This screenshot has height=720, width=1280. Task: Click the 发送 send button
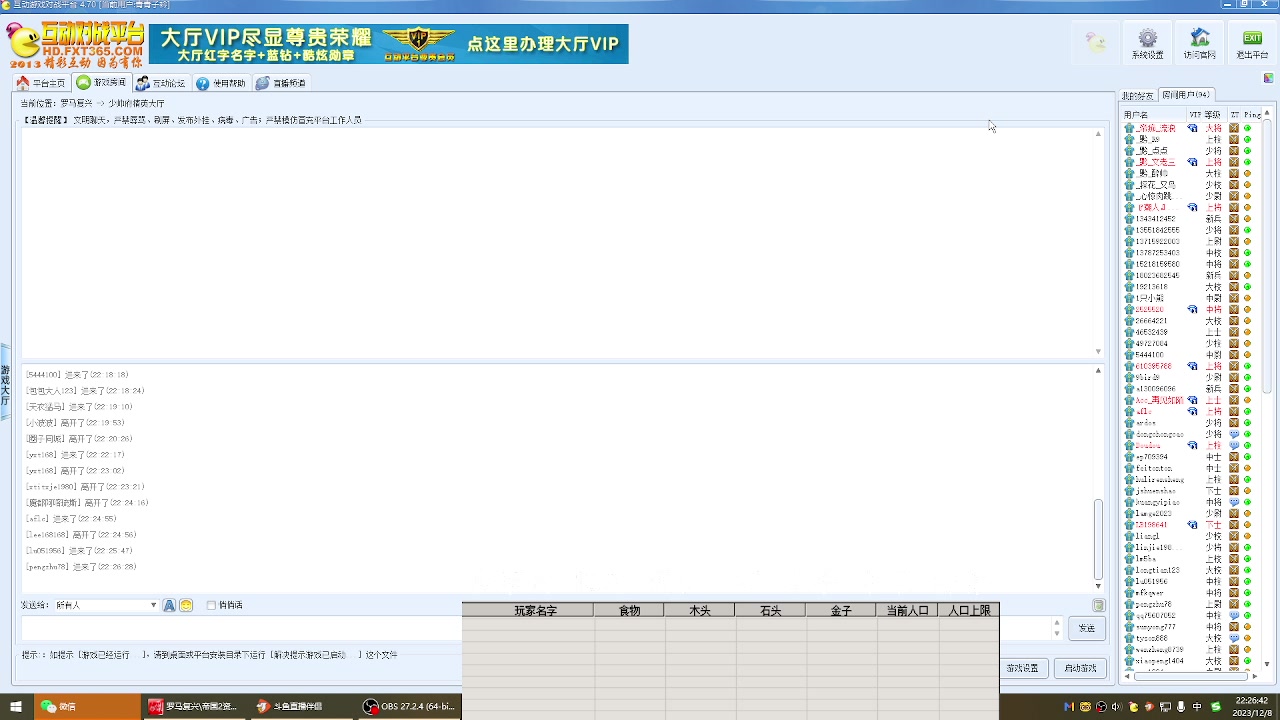tap(1086, 628)
